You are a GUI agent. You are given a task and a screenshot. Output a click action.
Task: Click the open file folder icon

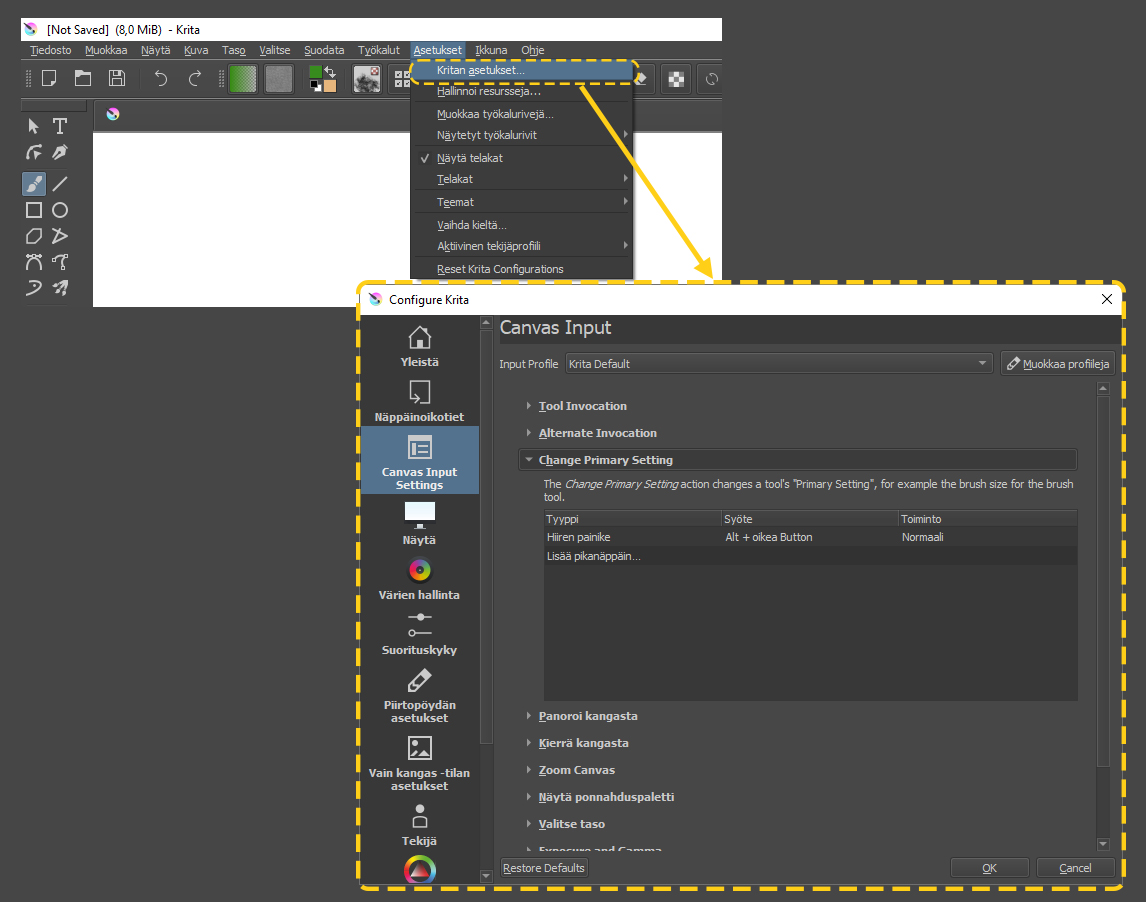pyautogui.click(x=83, y=79)
